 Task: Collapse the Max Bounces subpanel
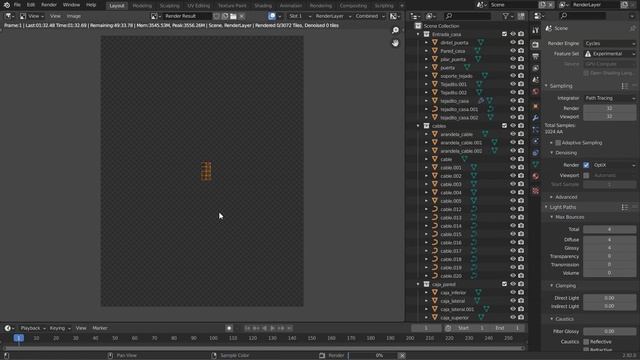point(551,217)
